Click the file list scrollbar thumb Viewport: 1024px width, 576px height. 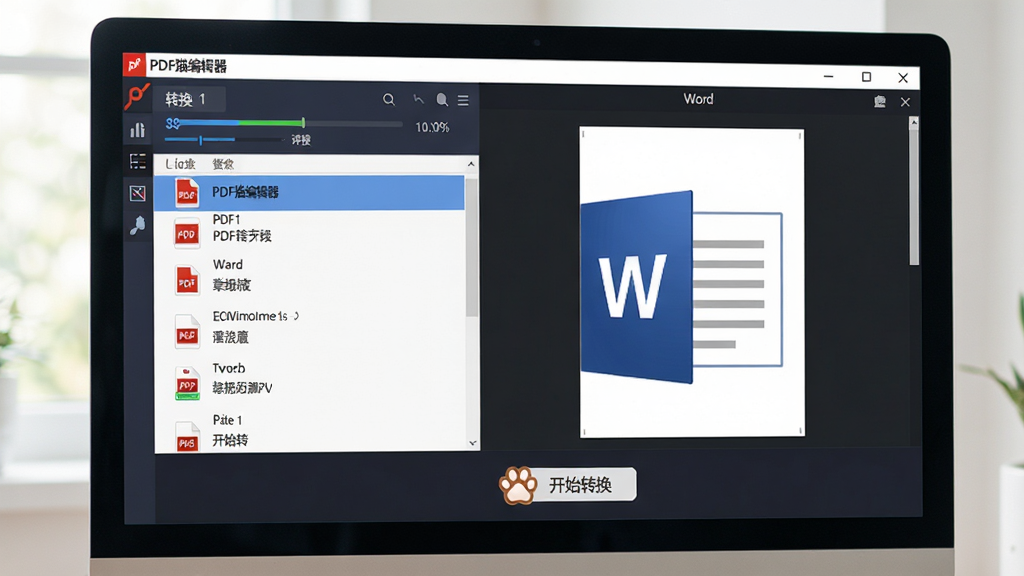[472, 246]
